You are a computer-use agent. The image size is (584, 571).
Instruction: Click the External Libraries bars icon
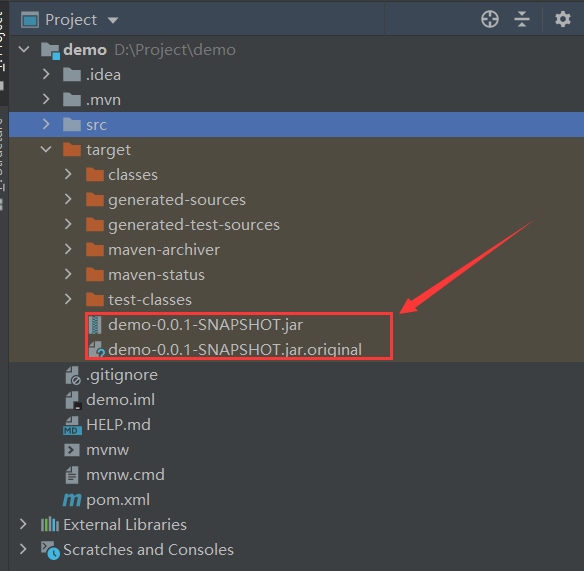tap(50, 524)
